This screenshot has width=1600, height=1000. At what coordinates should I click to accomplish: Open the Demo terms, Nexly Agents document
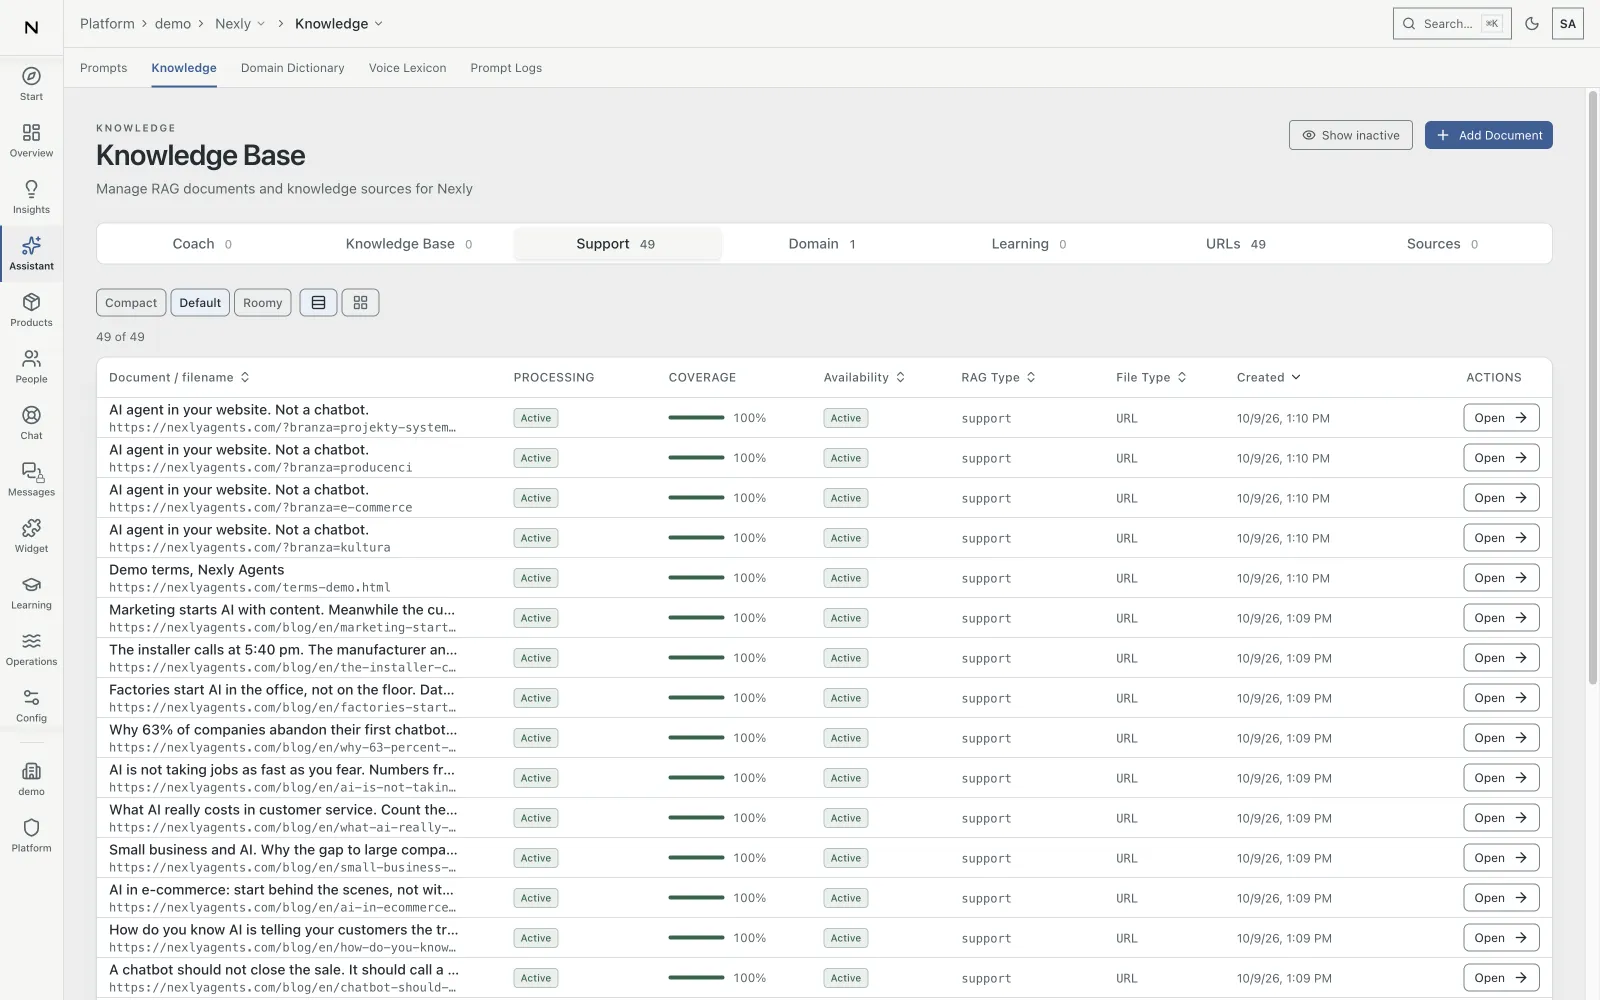tap(1501, 578)
